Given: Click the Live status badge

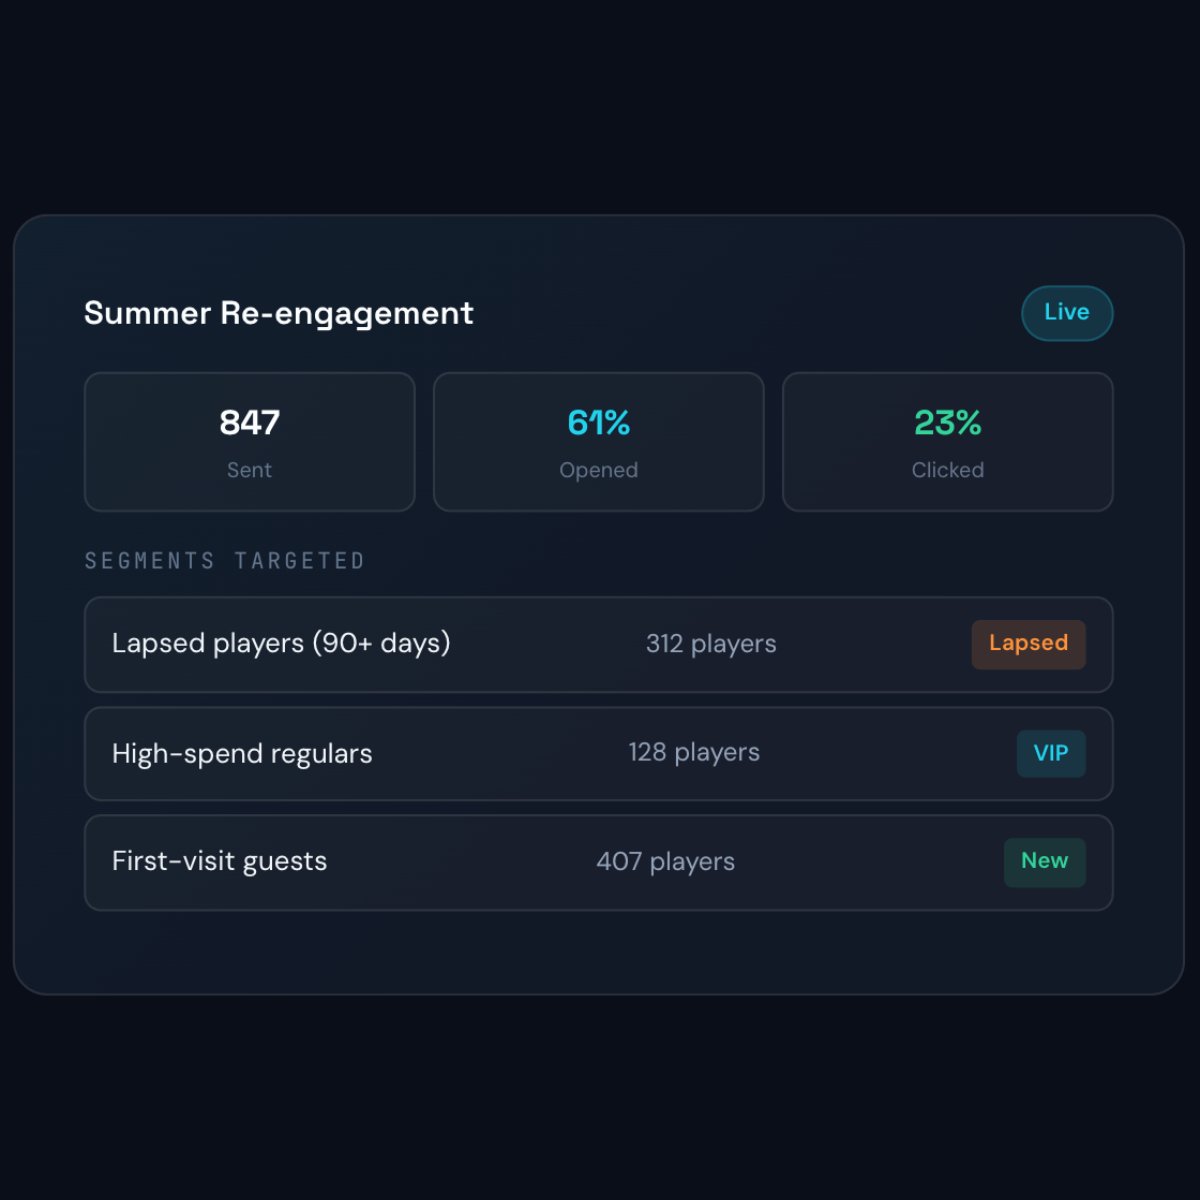Looking at the screenshot, I should click(x=1067, y=313).
